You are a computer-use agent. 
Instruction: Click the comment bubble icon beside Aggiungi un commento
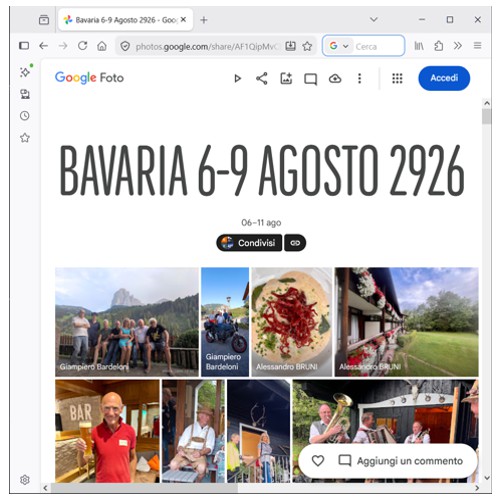click(x=345, y=461)
